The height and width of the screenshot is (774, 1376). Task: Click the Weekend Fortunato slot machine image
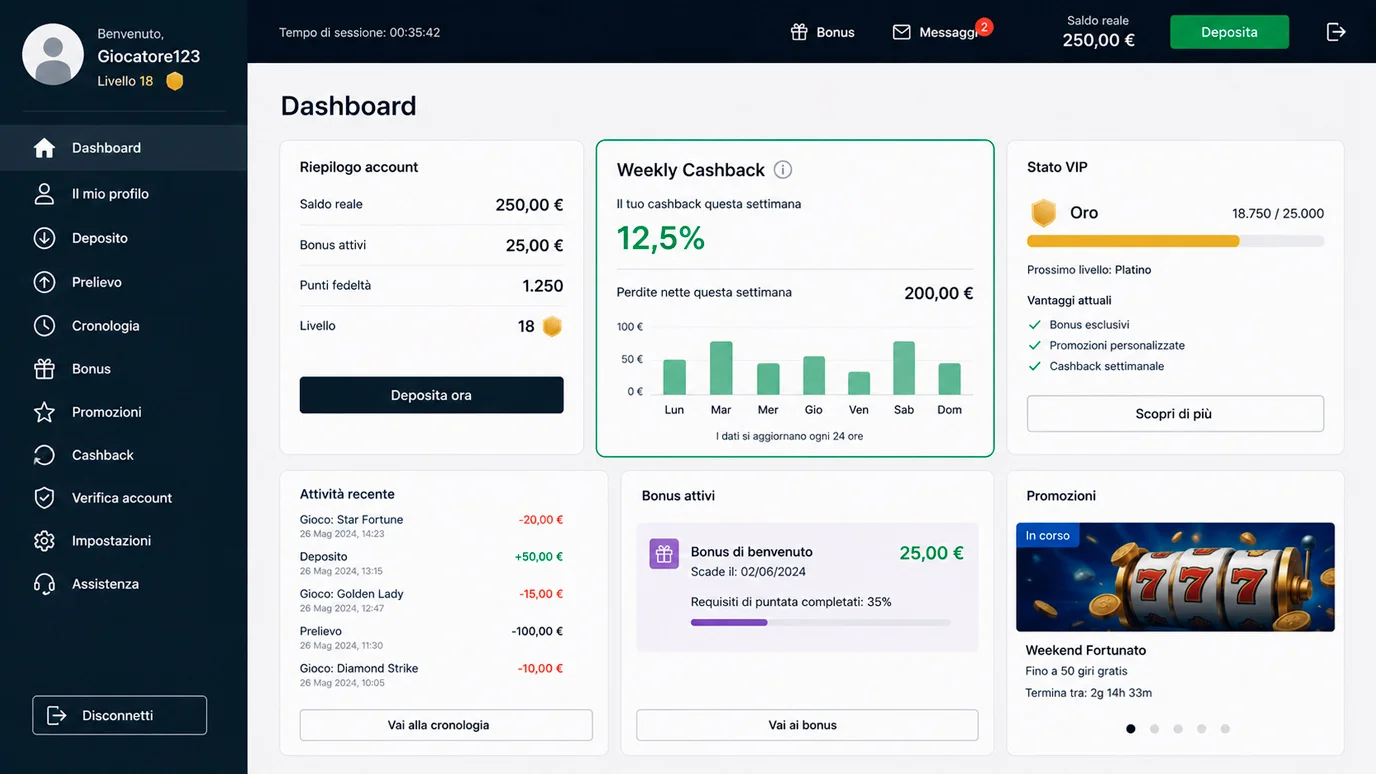(1175, 577)
